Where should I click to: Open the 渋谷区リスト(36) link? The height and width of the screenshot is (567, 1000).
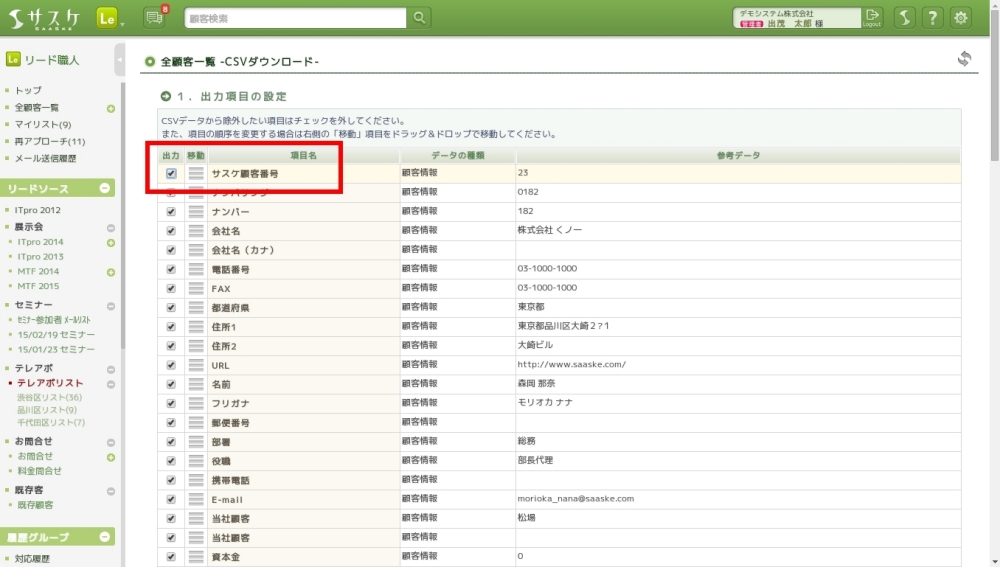[49, 397]
